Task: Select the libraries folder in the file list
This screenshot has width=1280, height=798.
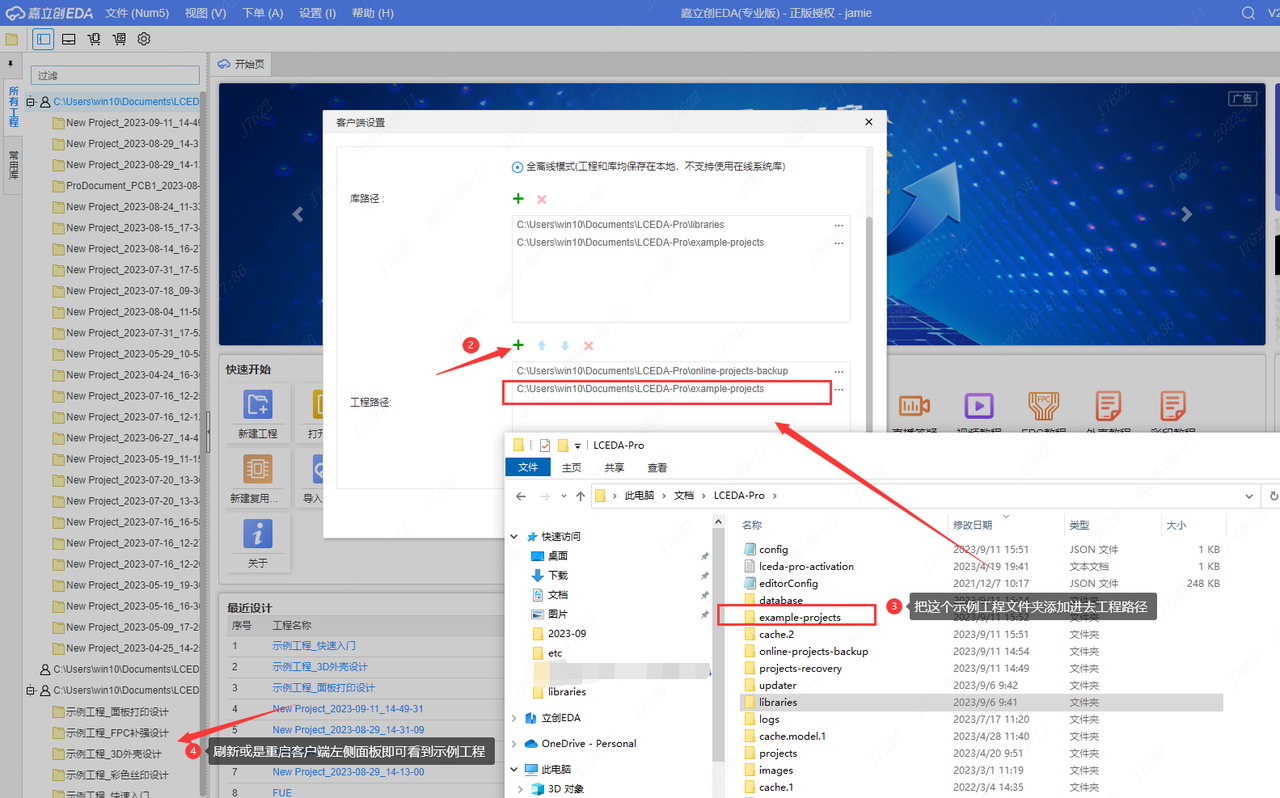Action: (778, 702)
